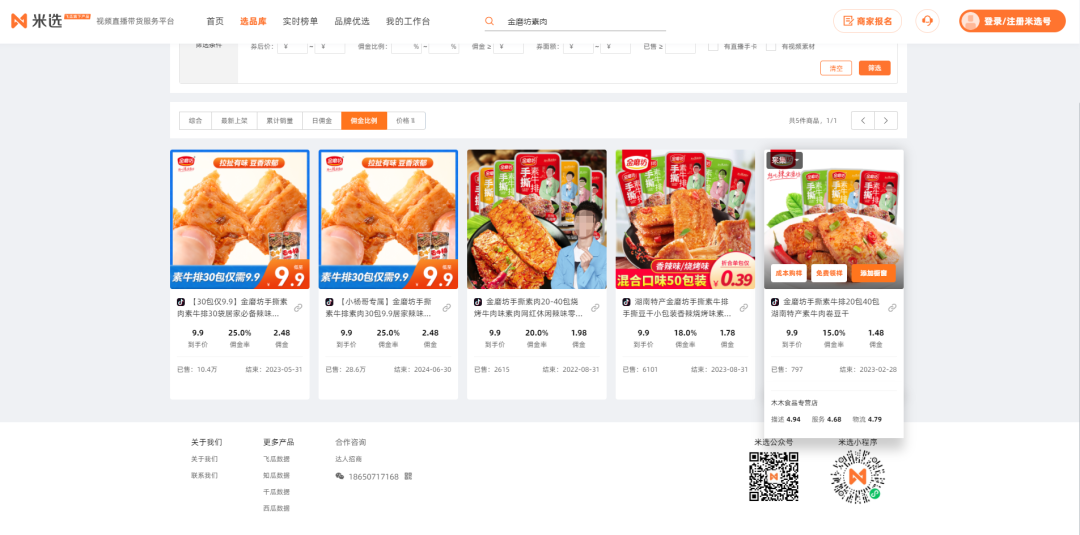Open 关于我们 footer link

click(204, 459)
